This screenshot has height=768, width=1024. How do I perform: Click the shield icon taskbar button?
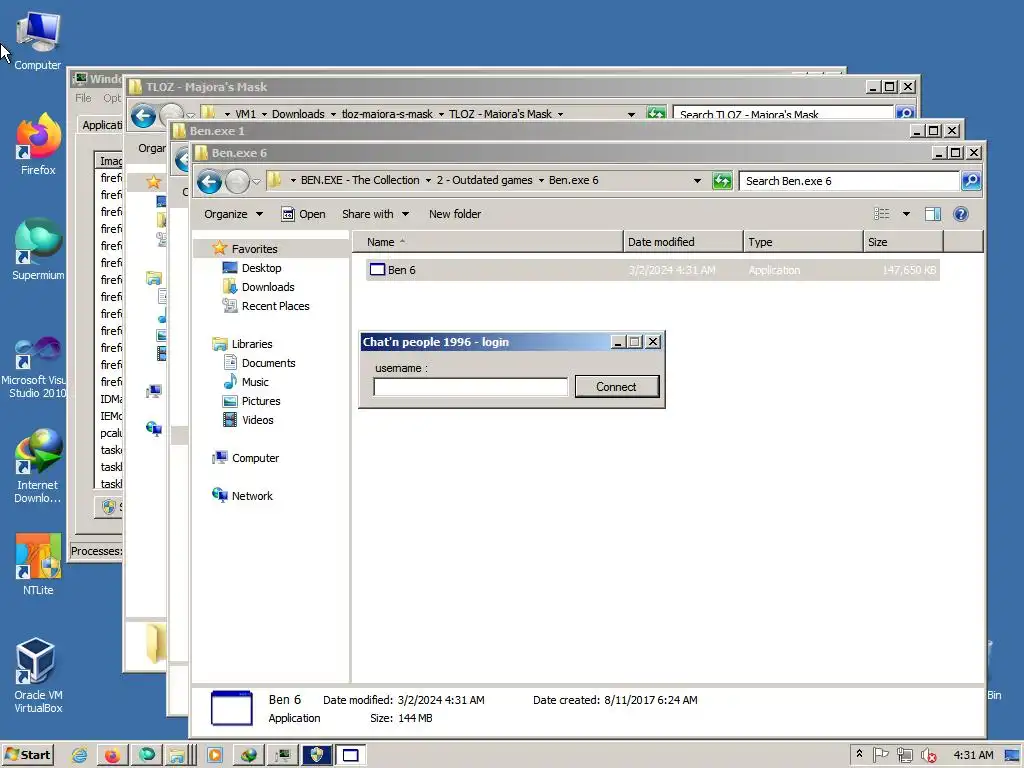(x=317, y=756)
